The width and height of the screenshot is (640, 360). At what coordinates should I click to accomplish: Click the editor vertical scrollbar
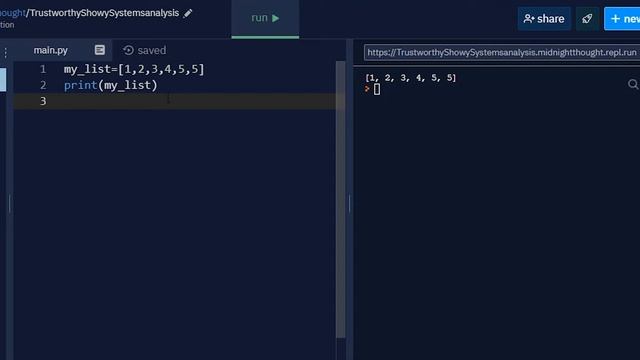pos(340,199)
